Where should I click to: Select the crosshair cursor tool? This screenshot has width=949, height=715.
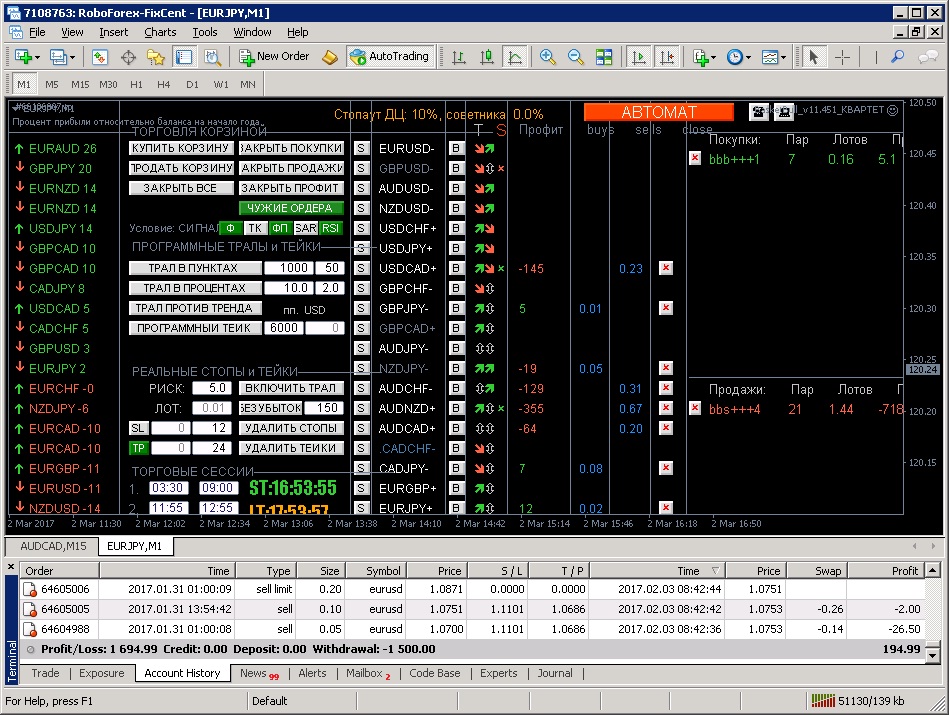(x=842, y=57)
